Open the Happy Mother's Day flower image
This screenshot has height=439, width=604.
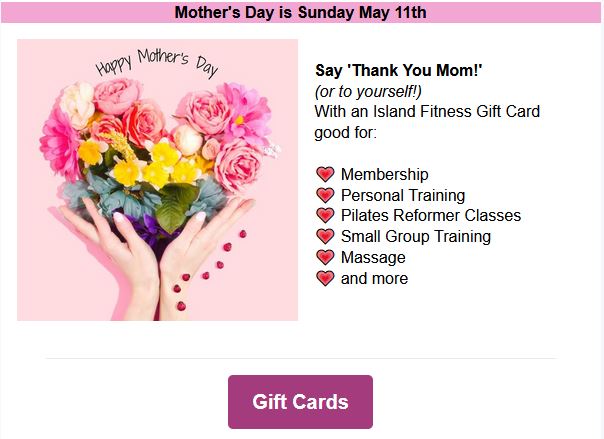[x=157, y=180]
